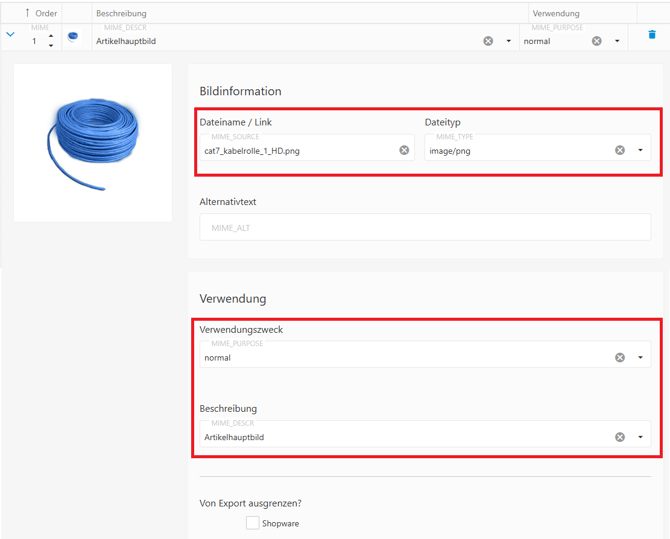Delete the image row with trash icon
This screenshot has width=670, height=539.
click(x=652, y=35)
